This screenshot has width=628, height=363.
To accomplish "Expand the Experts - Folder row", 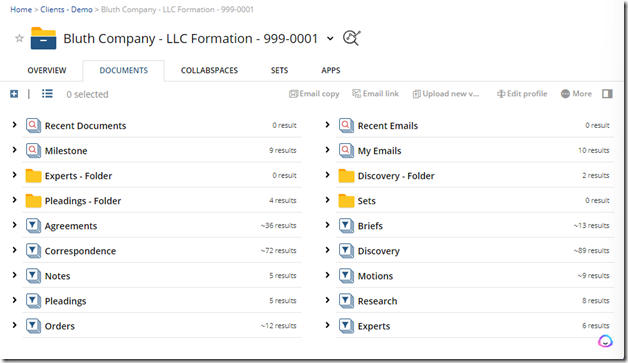I will [x=14, y=175].
